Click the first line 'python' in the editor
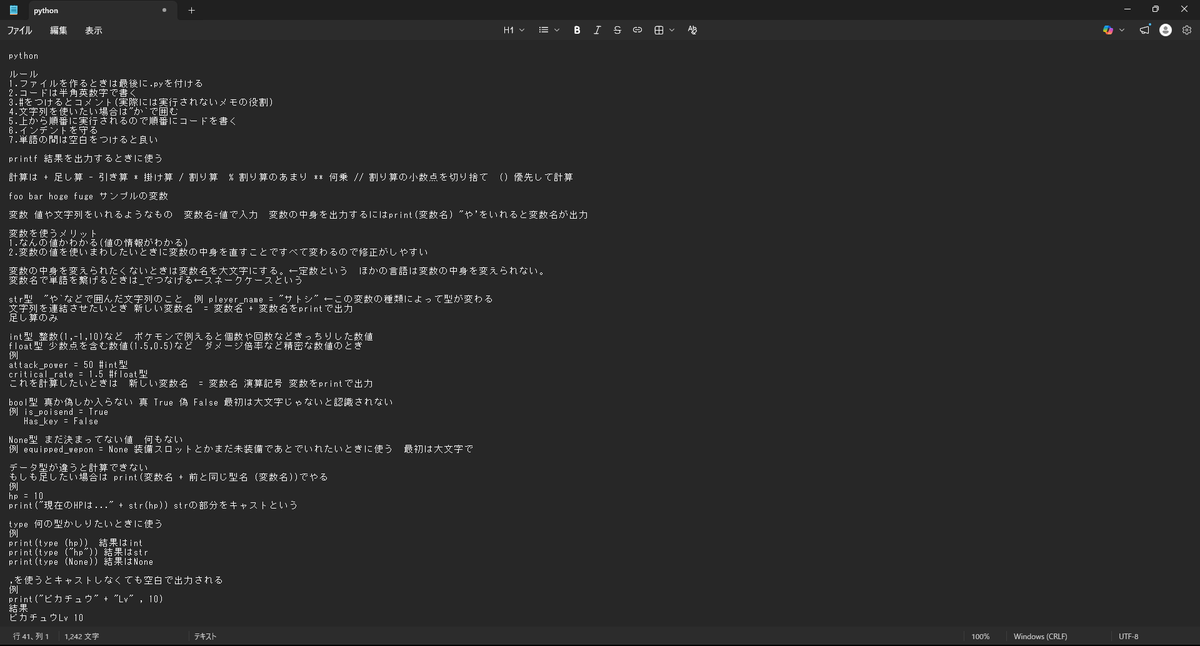 pyautogui.click(x=24, y=56)
